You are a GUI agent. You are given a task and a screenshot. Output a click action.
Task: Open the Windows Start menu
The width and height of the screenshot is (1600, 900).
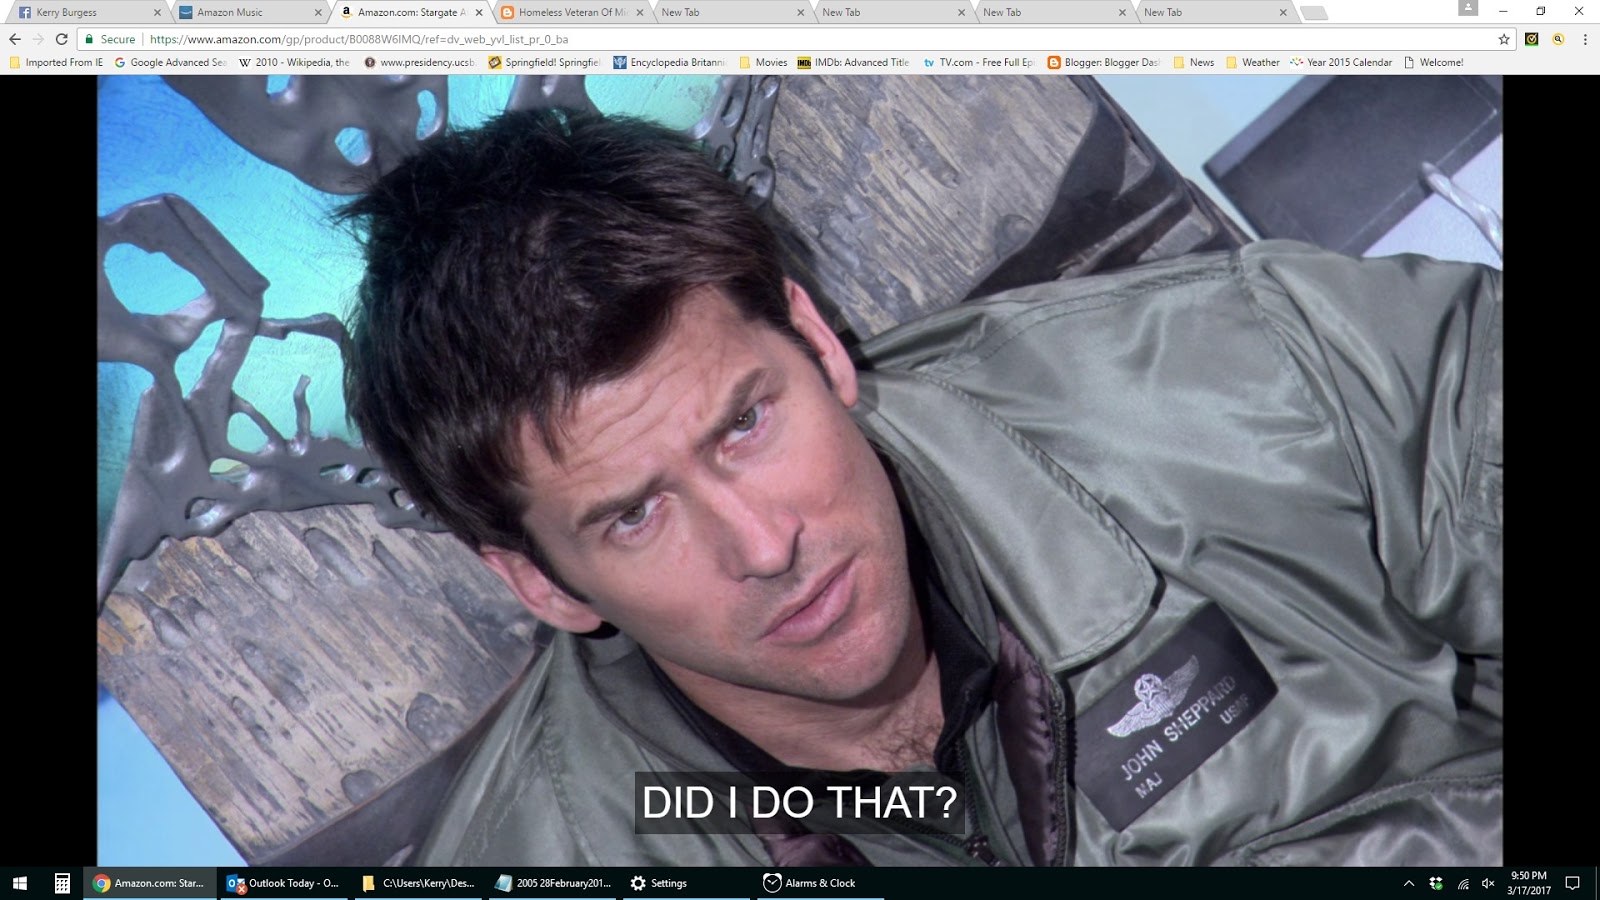point(20,883)
